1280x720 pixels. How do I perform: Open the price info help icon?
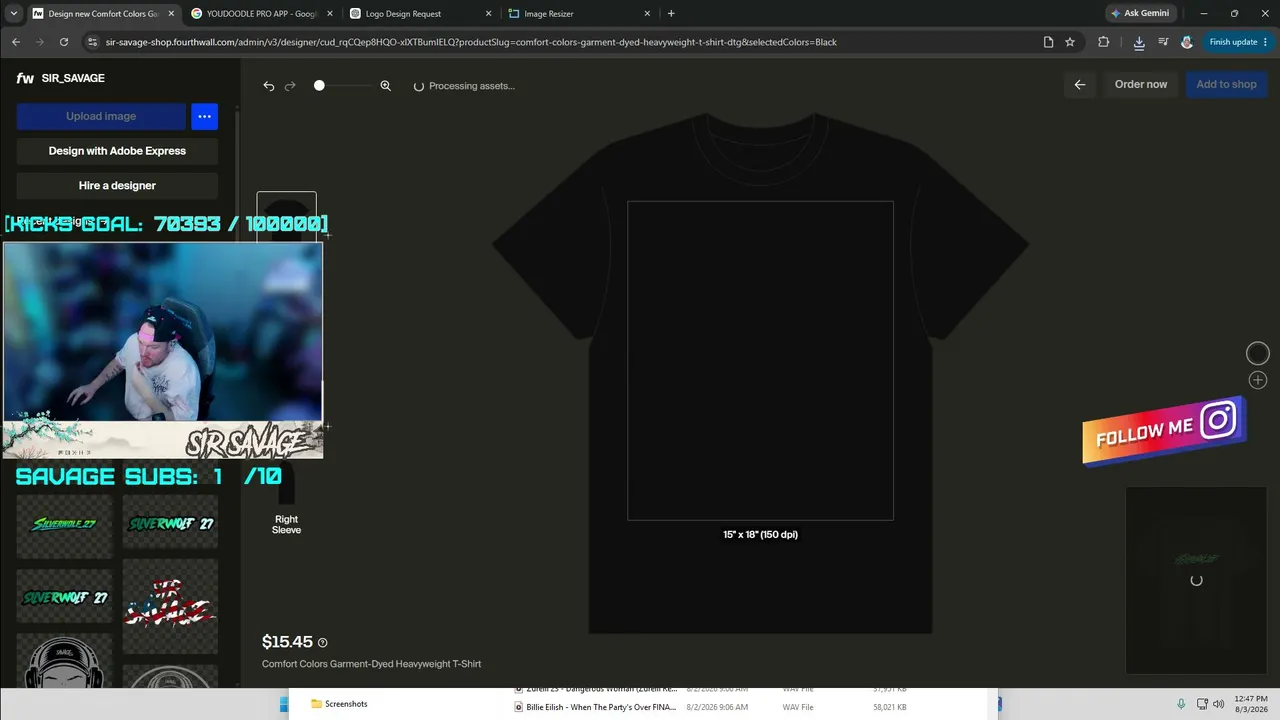pos(322,643)
